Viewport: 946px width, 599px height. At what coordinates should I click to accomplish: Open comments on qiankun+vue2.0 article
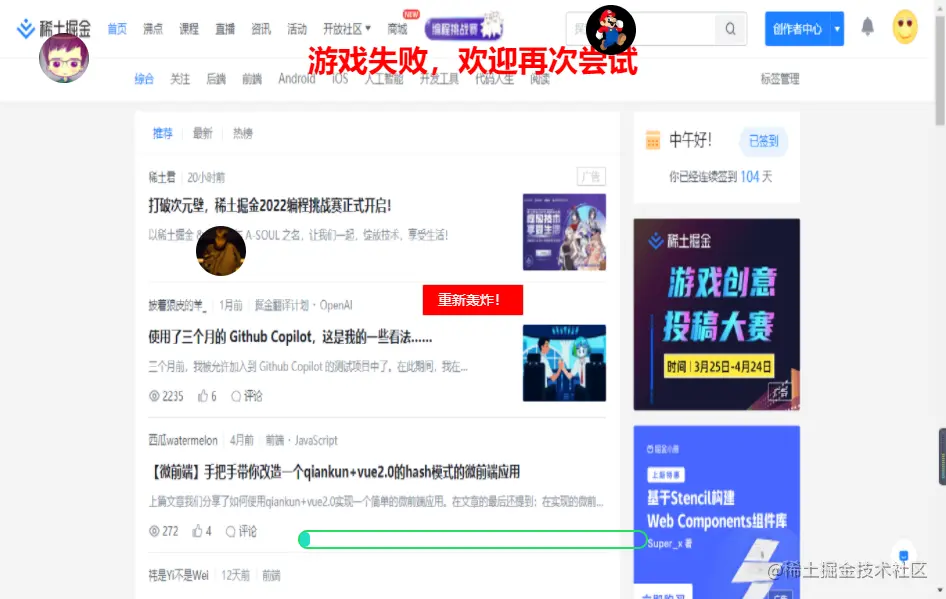point(241,531)
